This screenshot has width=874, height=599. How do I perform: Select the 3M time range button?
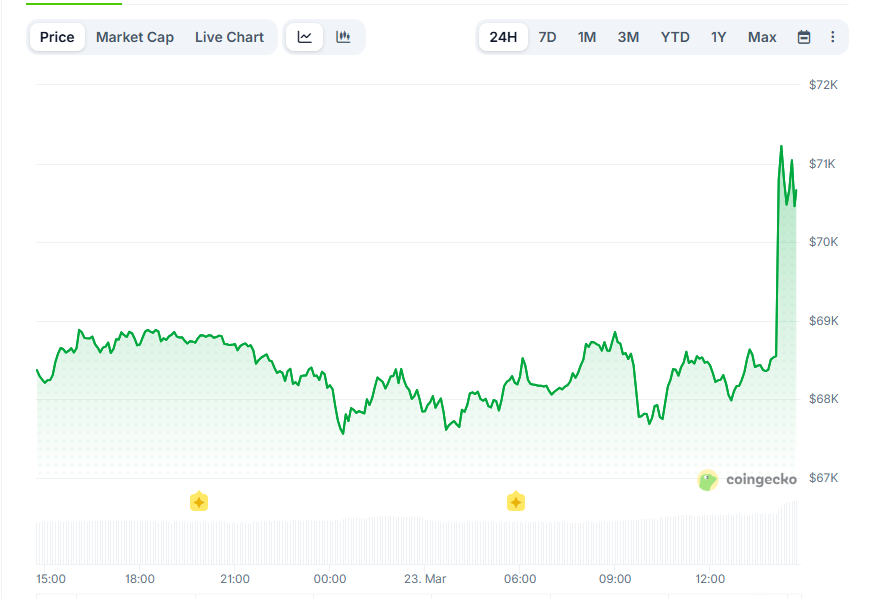tap(628, 36)
